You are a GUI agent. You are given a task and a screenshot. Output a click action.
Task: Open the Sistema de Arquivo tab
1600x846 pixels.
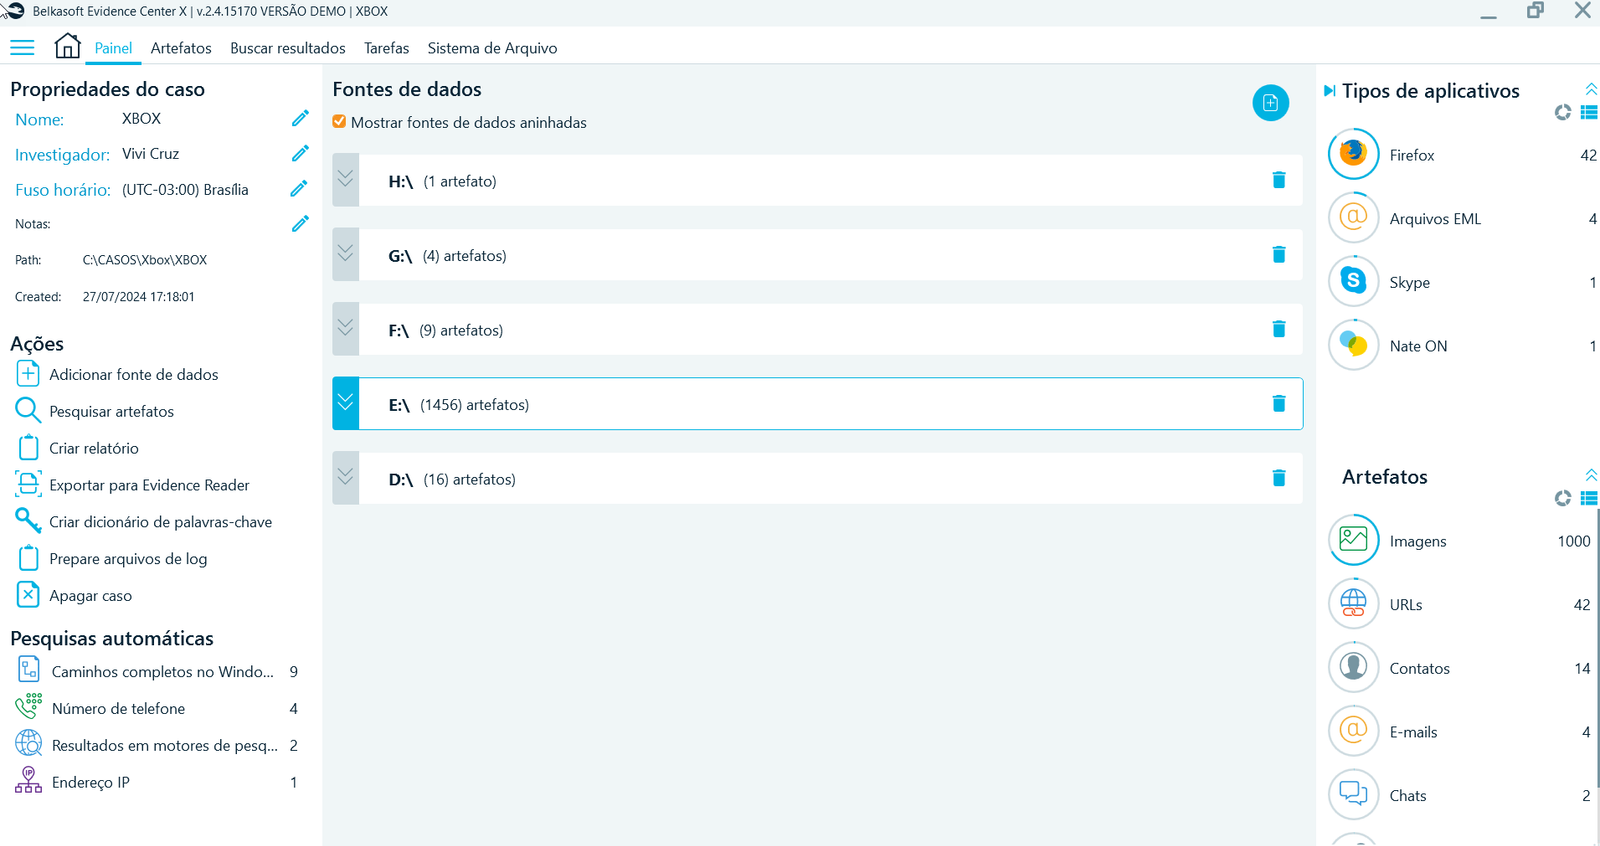coord(492,48)
